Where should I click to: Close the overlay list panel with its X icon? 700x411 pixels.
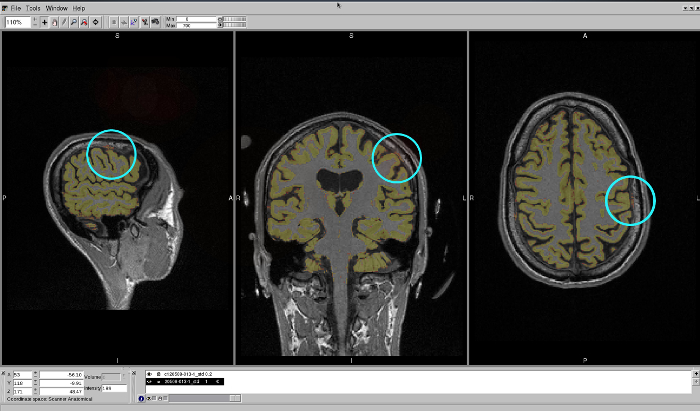pyautogui.click(x=134, y=373)
